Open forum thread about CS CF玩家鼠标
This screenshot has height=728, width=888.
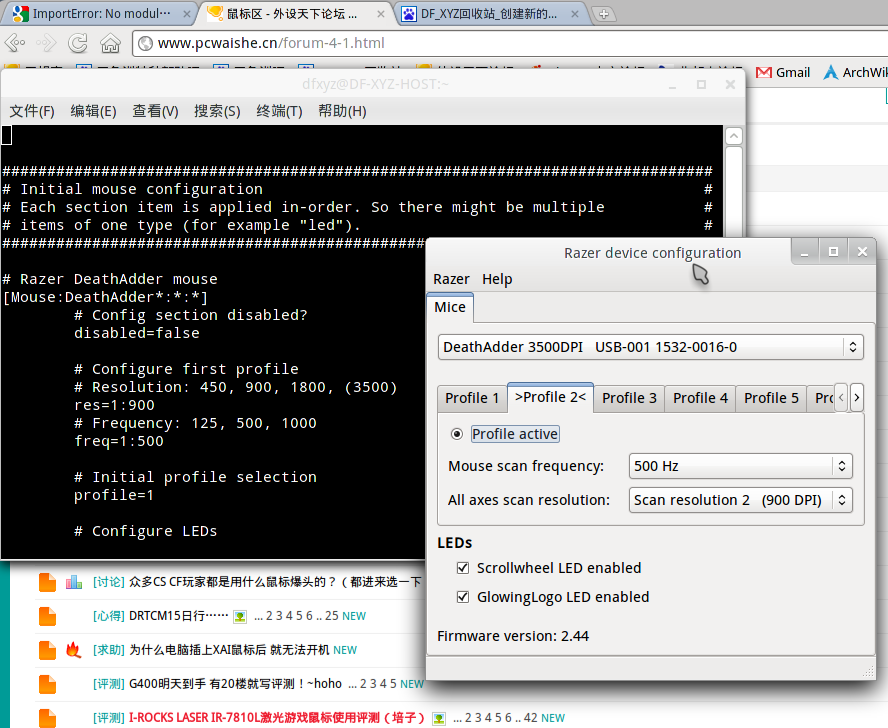275,582
